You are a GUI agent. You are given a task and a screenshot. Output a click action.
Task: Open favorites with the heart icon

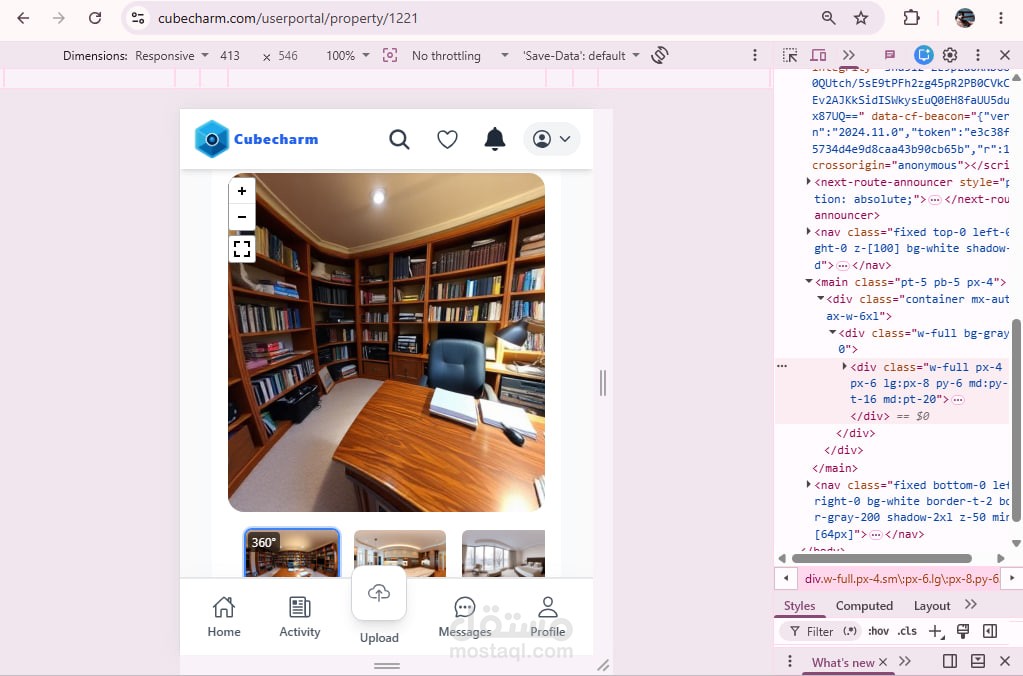click(x=447, y=139)
